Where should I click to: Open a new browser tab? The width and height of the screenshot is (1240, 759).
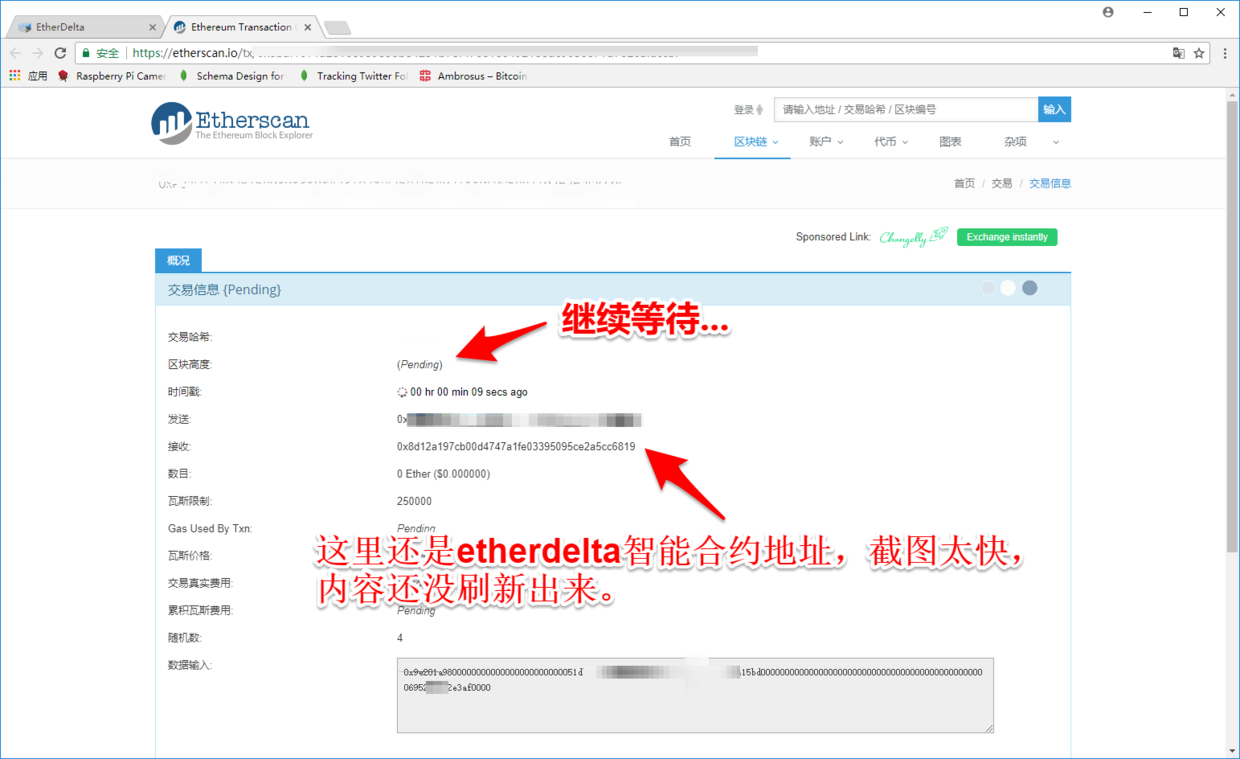338,28
